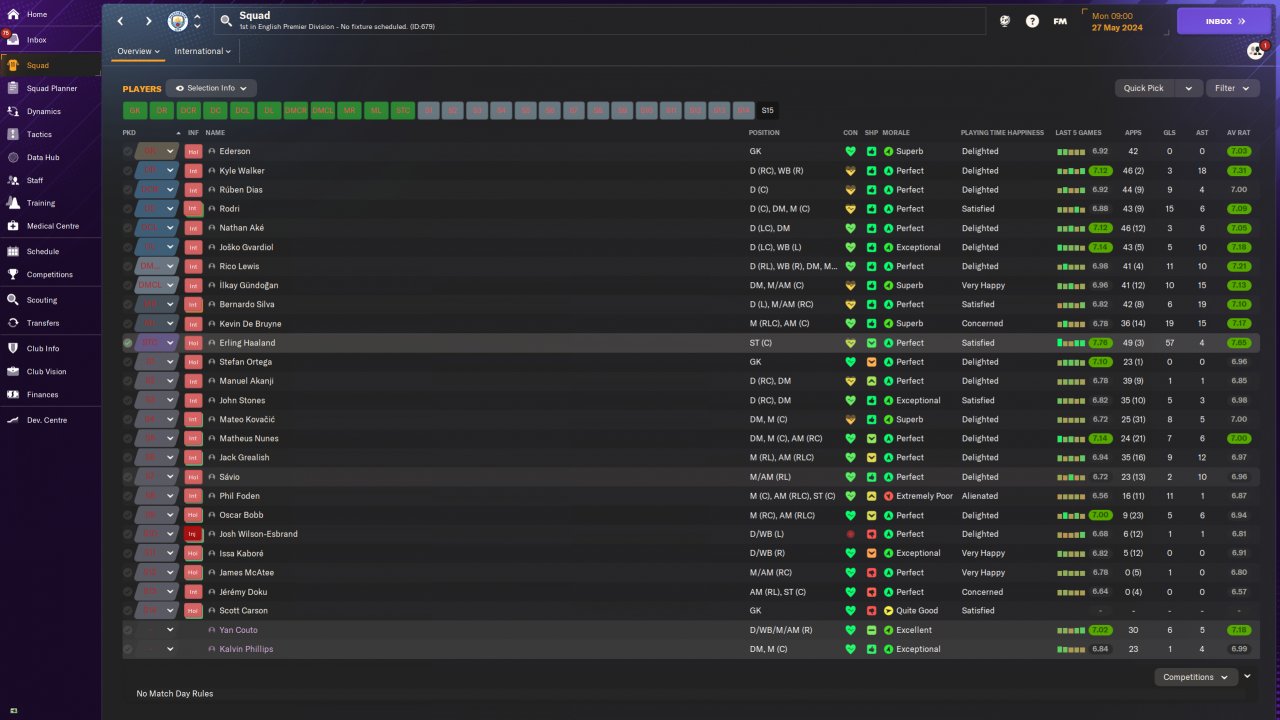Select Squad in the sidebar
Image resolution: width=1280 pixels, height=720 pixels.
tap(51, 65)
